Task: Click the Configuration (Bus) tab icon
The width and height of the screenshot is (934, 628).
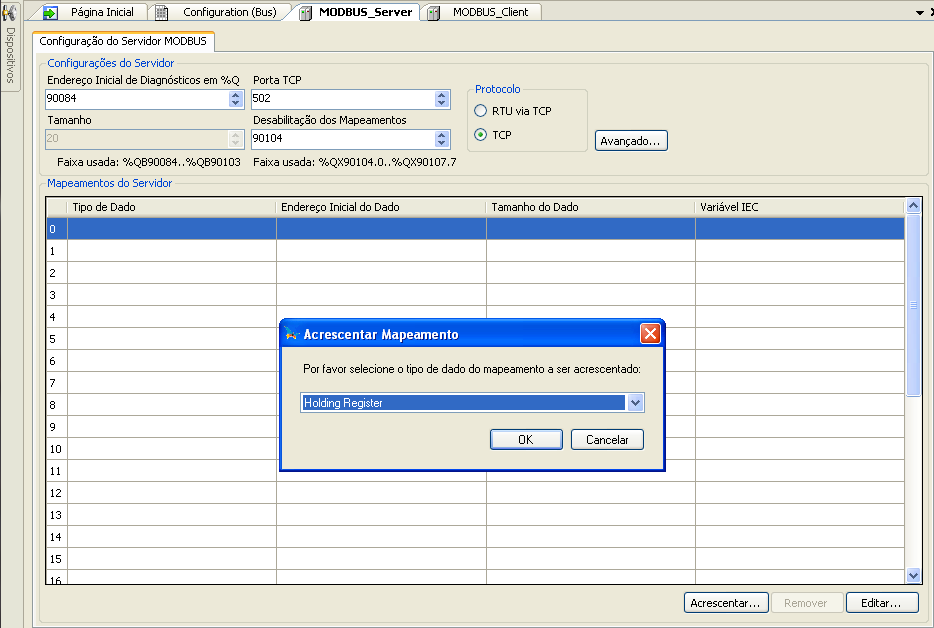Action: pyautogui.click(x=161, y=12)
